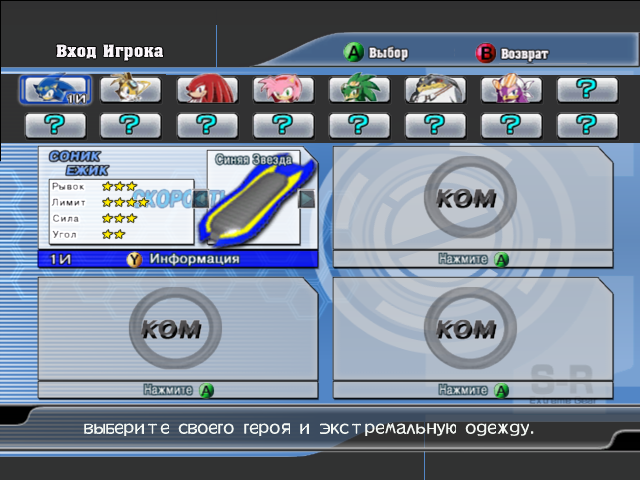
Task: Click the Возврат label
Action: pos(524,54)
